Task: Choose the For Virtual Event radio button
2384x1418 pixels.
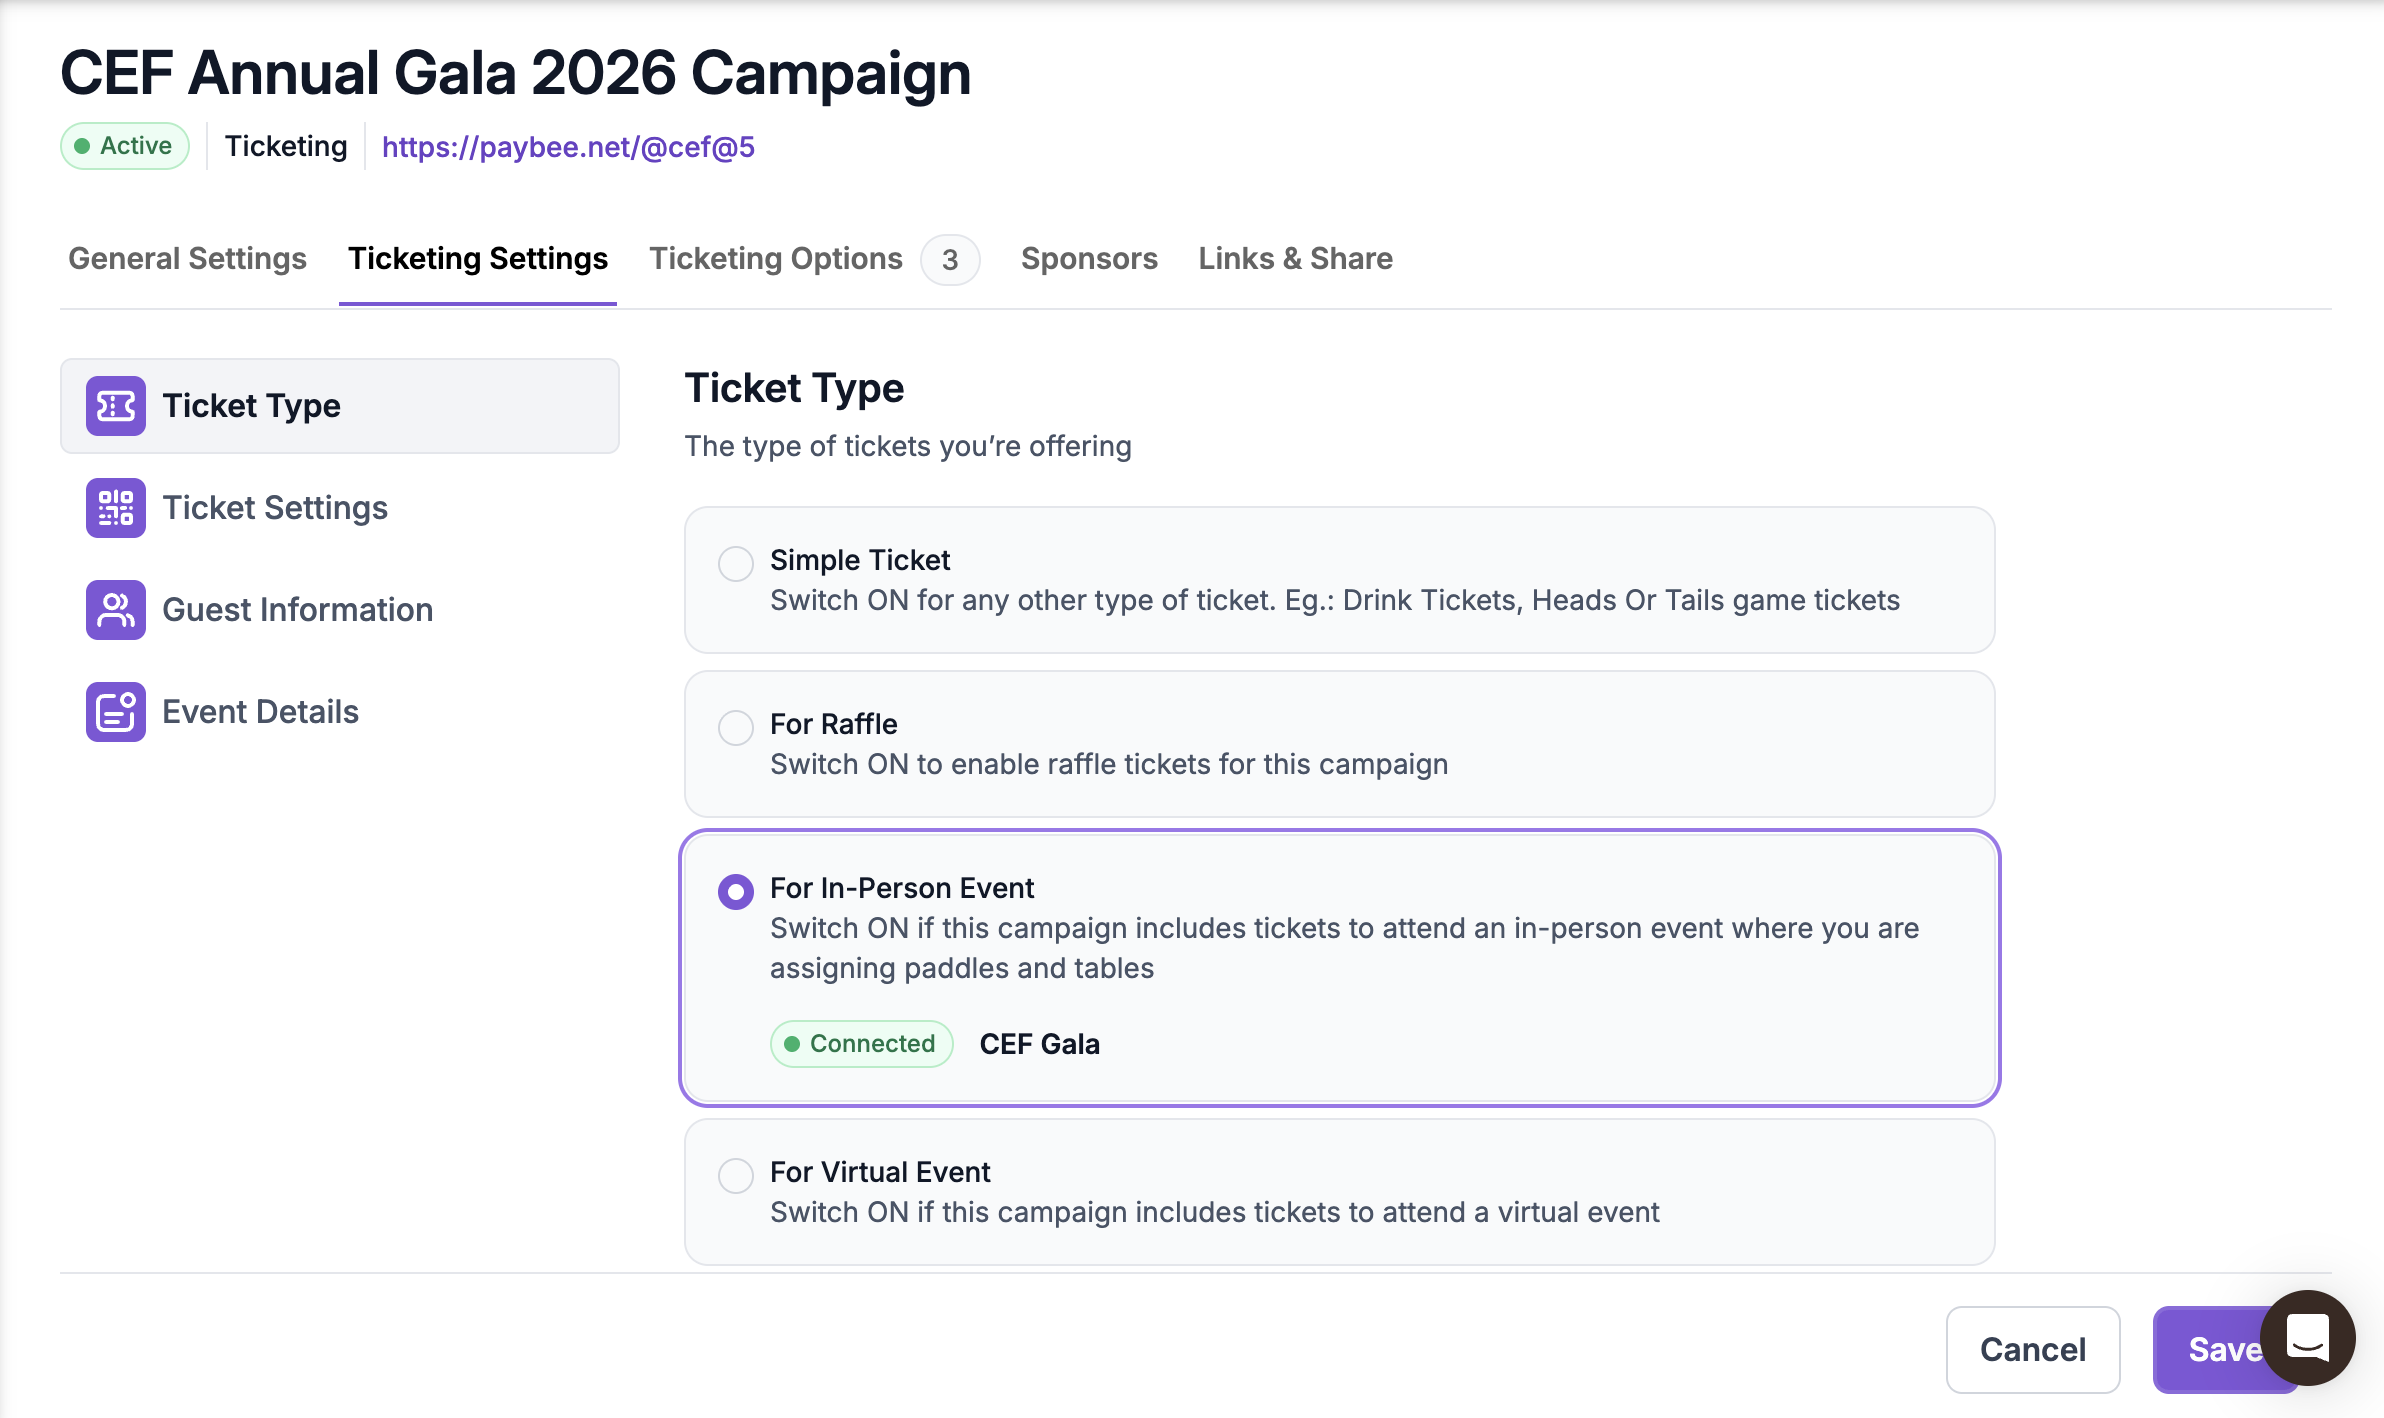Action: 736,1175
